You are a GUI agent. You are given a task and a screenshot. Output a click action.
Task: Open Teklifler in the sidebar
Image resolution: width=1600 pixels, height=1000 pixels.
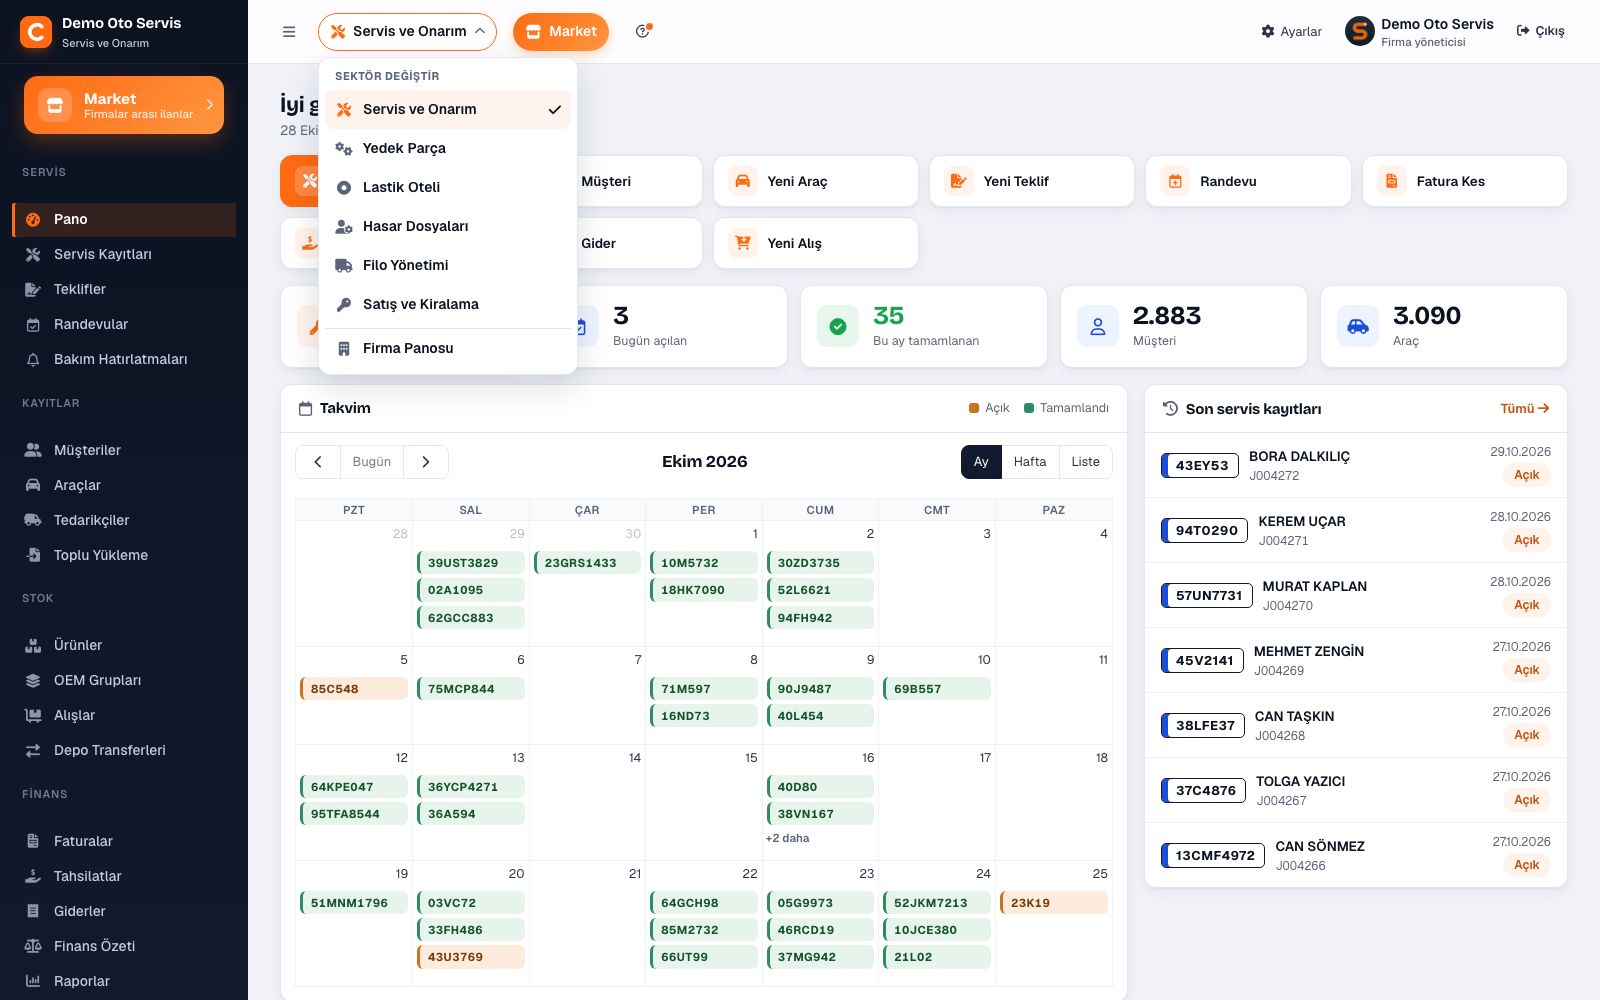coord(124,289)
